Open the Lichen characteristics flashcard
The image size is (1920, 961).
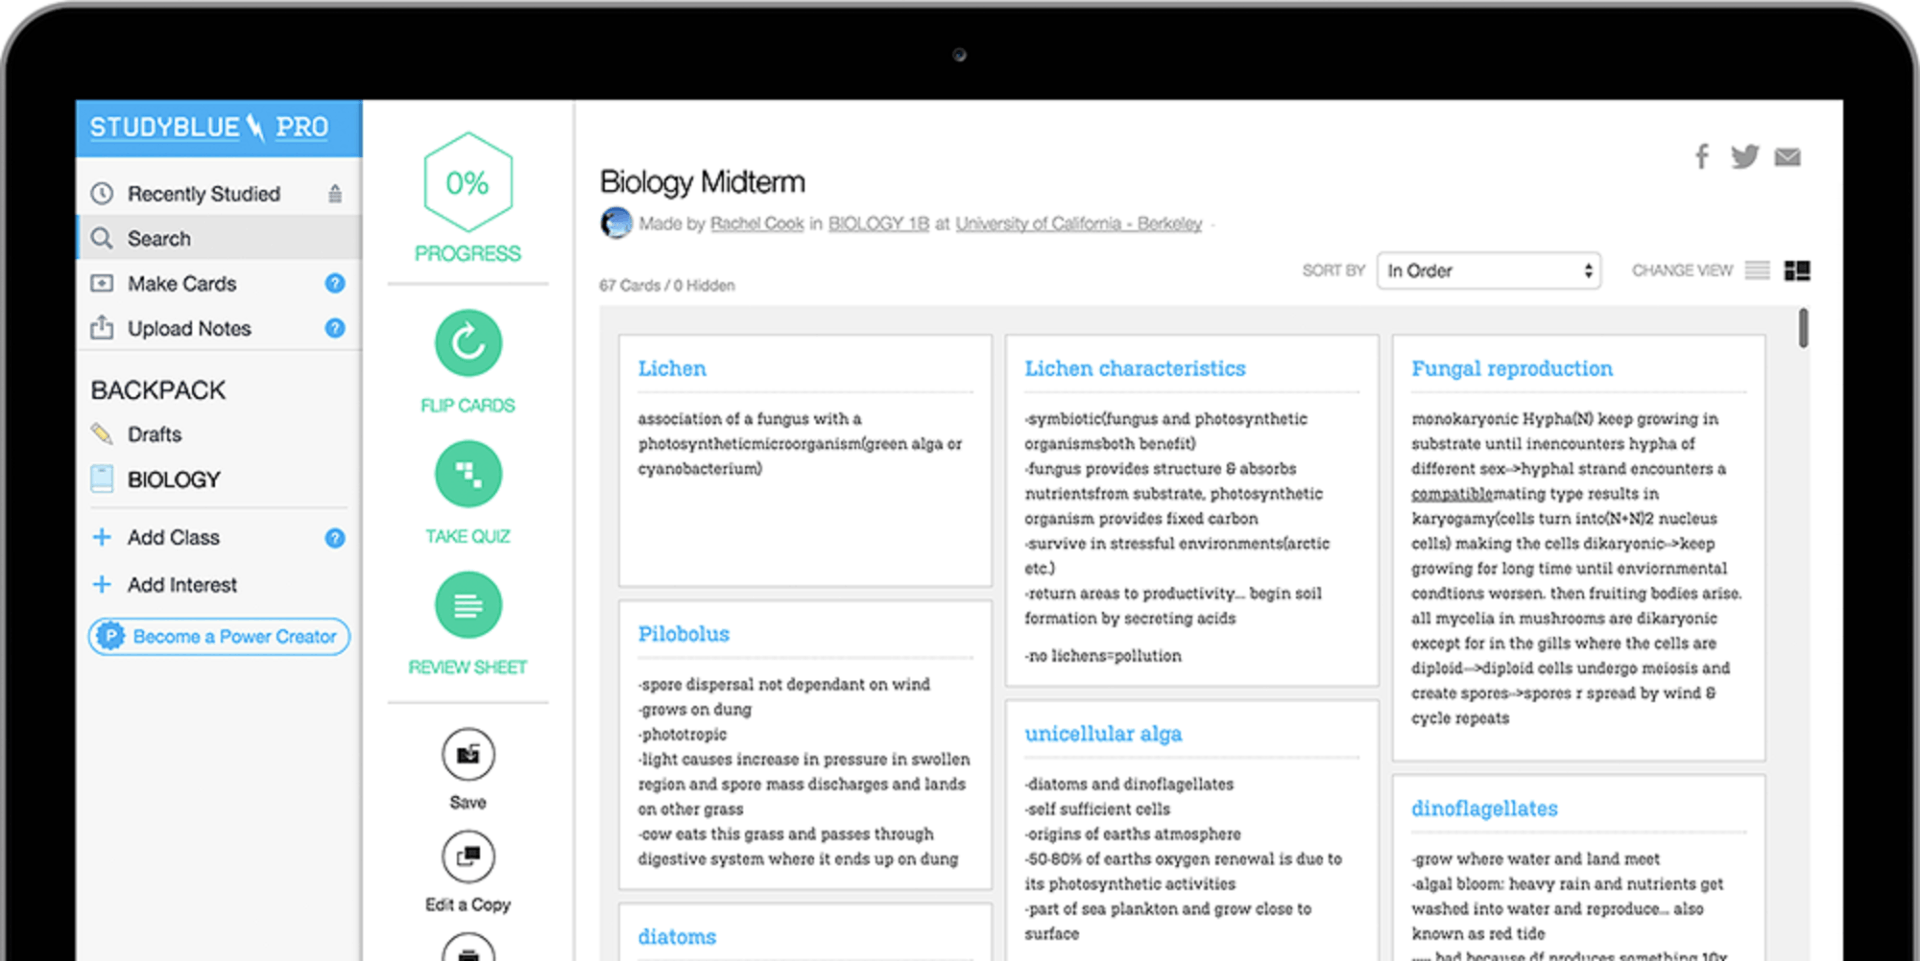tap(1192, 510)
